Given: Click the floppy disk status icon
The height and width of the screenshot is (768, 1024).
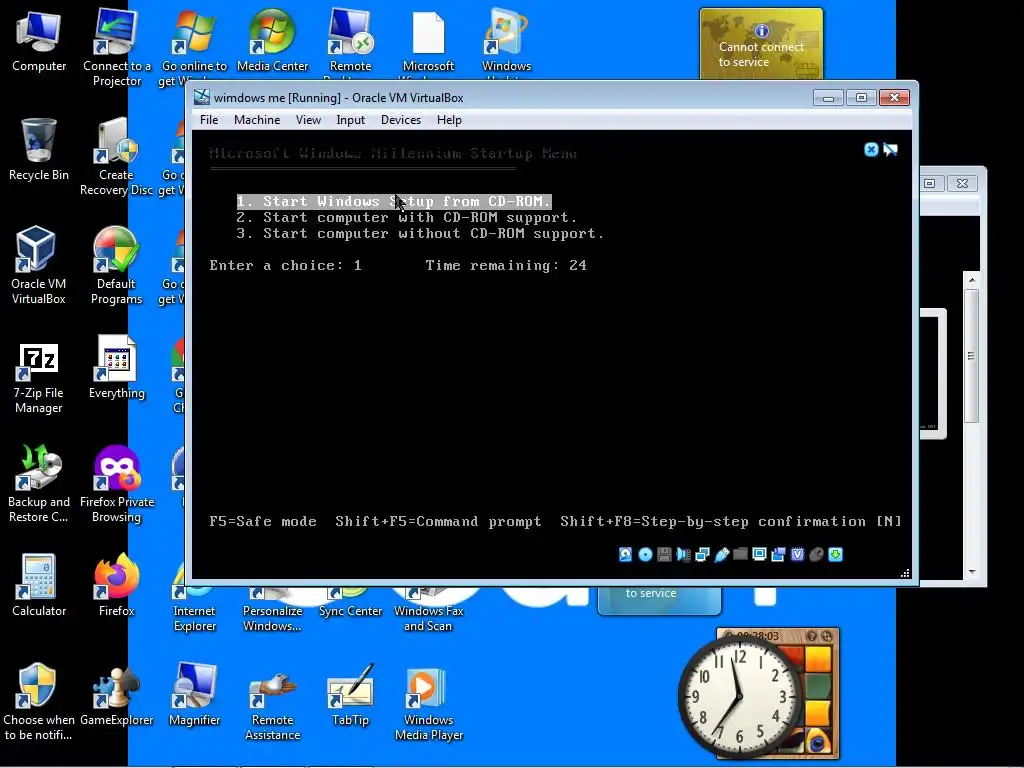Looking at the screenshot, I should [664, 554].
